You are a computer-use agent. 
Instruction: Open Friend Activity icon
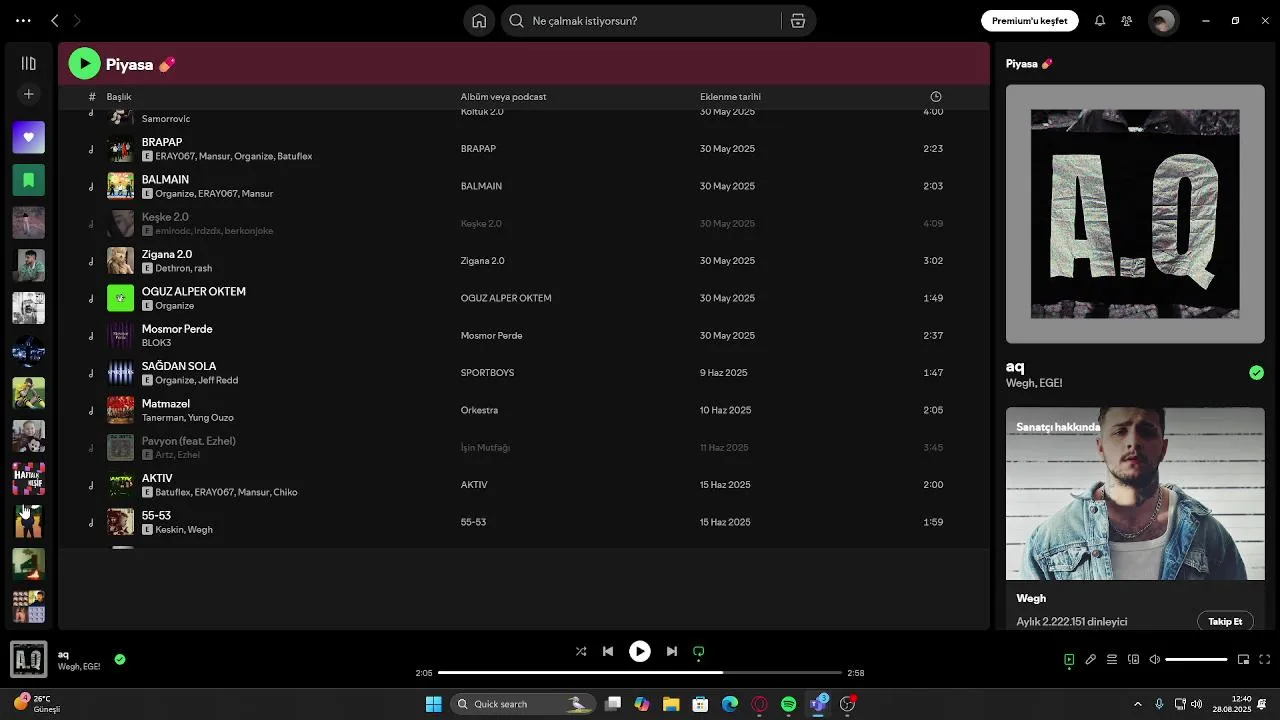[1127, 21]
